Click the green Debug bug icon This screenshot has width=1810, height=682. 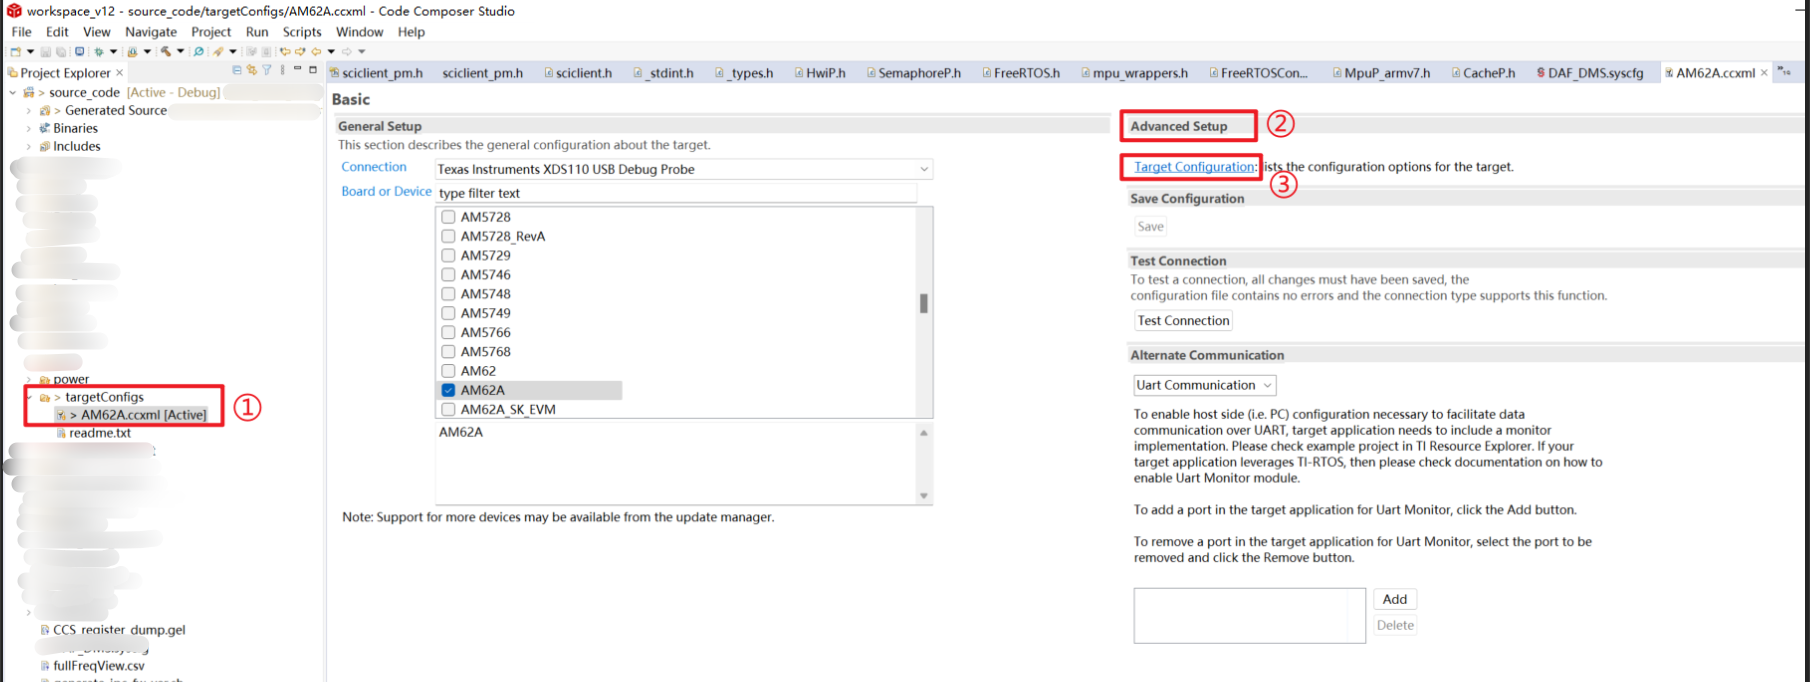tap(99, 51)
